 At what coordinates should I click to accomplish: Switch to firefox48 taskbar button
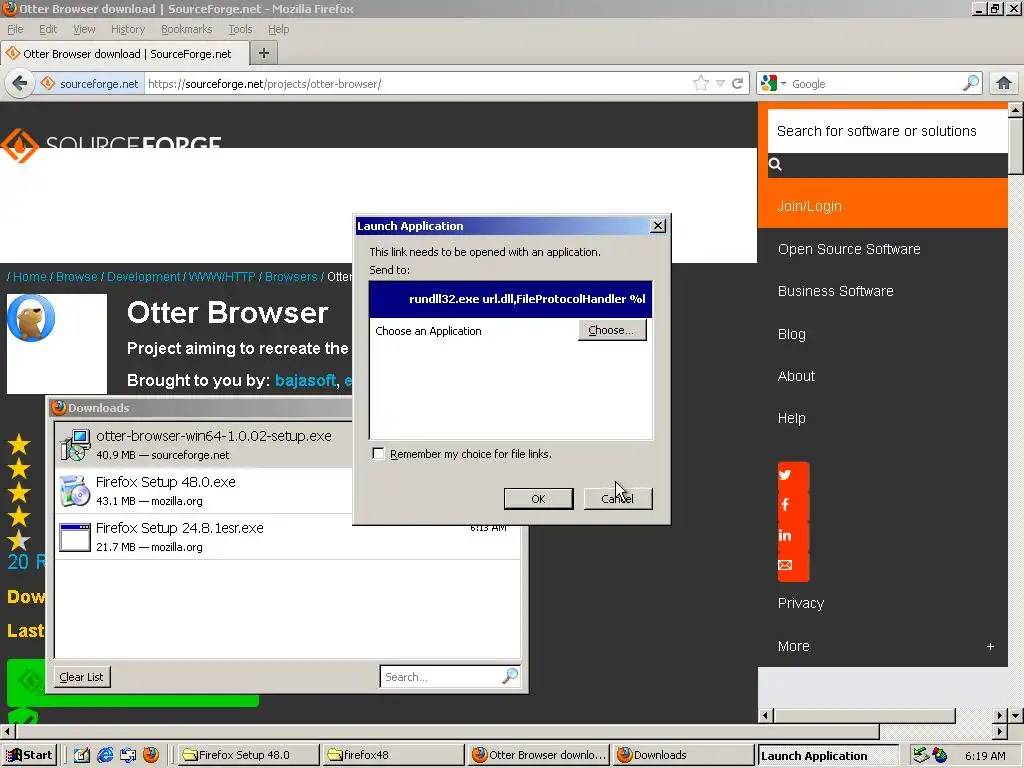point(393,755)
